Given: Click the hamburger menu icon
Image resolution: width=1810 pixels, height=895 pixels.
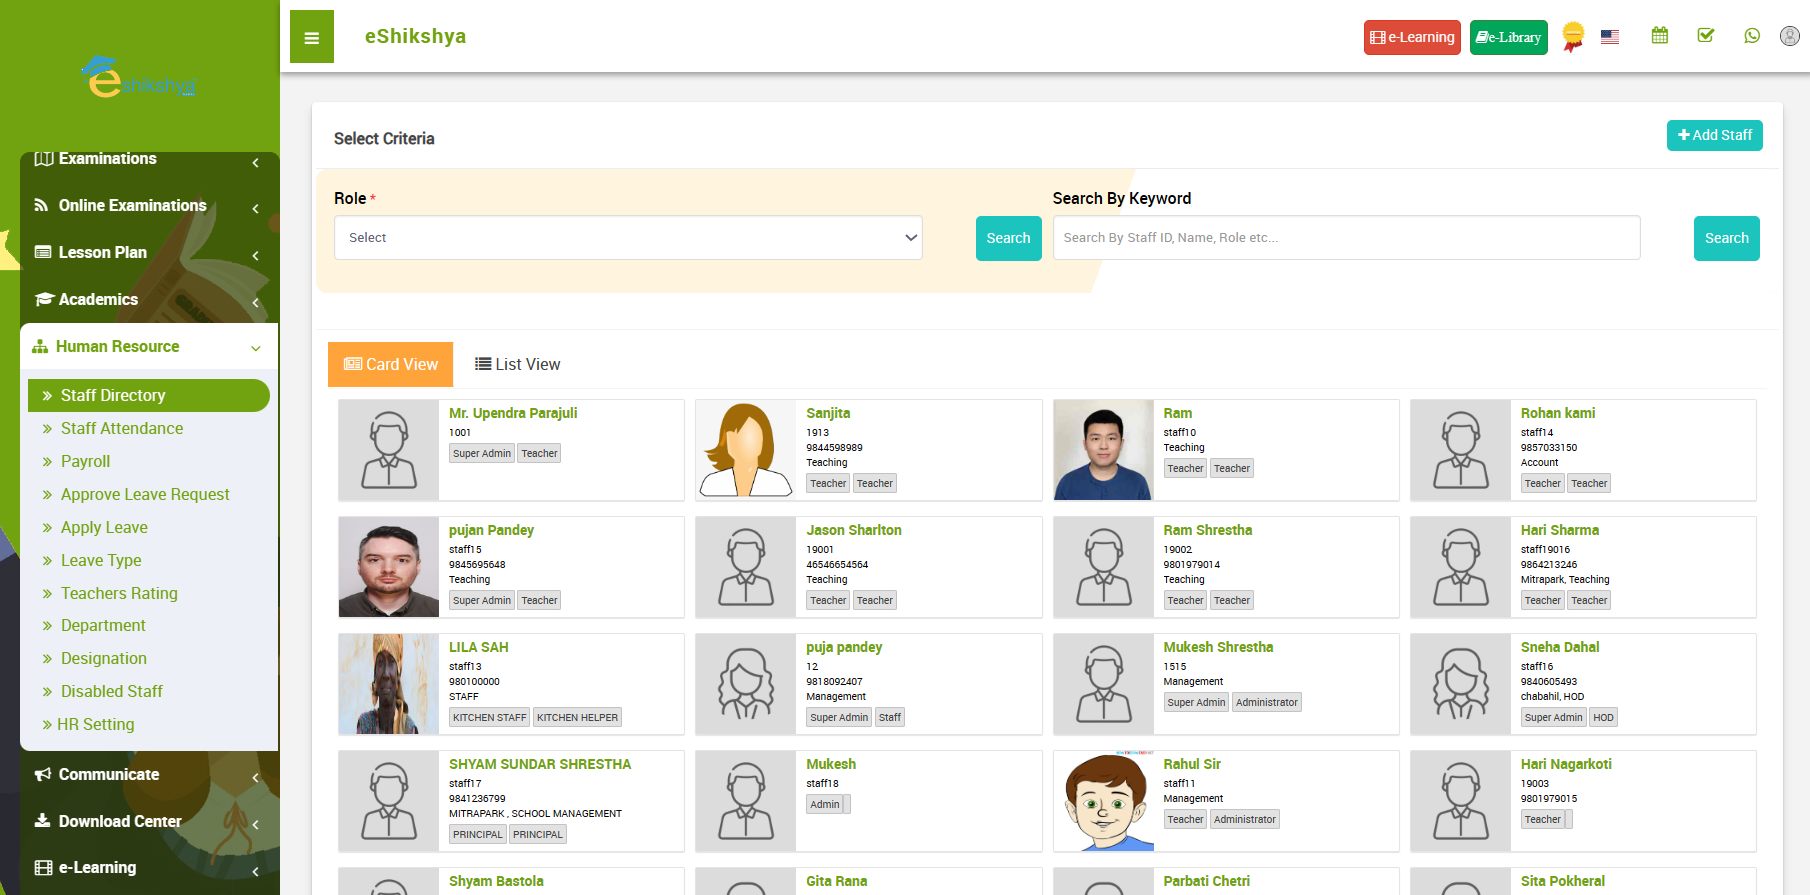Looking at the screenshot, I should [x=311, y=37].
